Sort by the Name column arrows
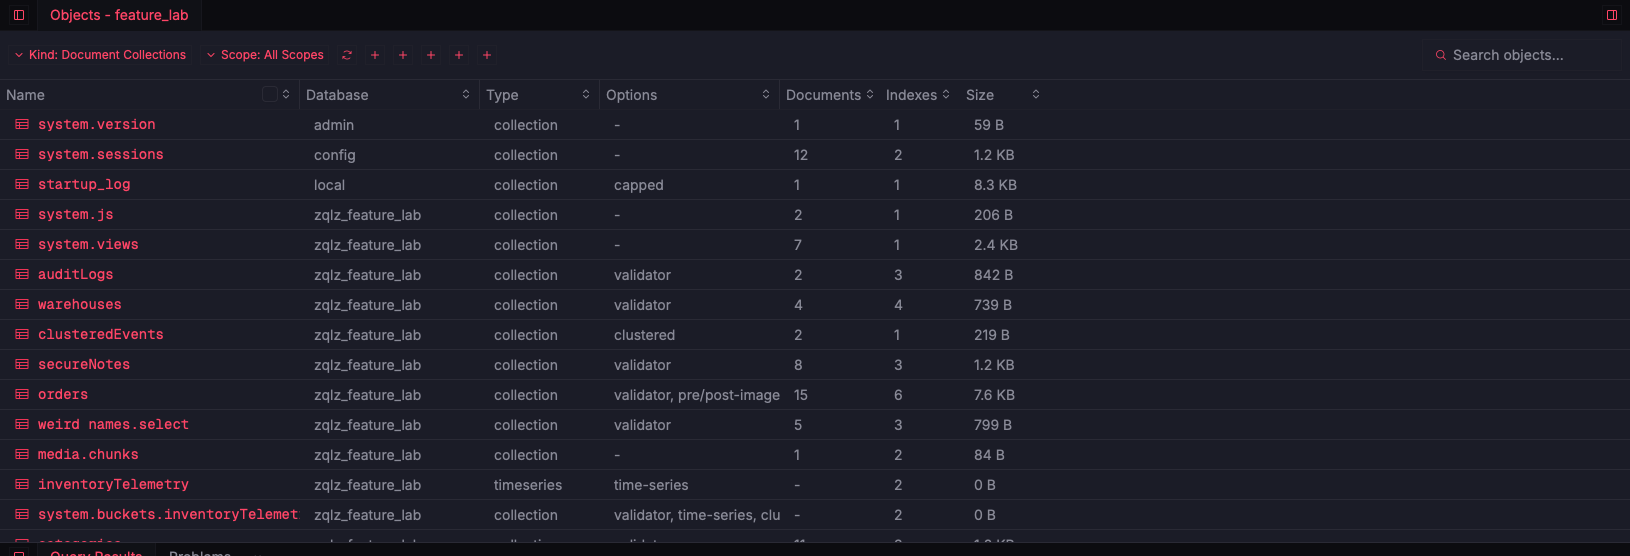1630x556 pixels. pos(286,94)
